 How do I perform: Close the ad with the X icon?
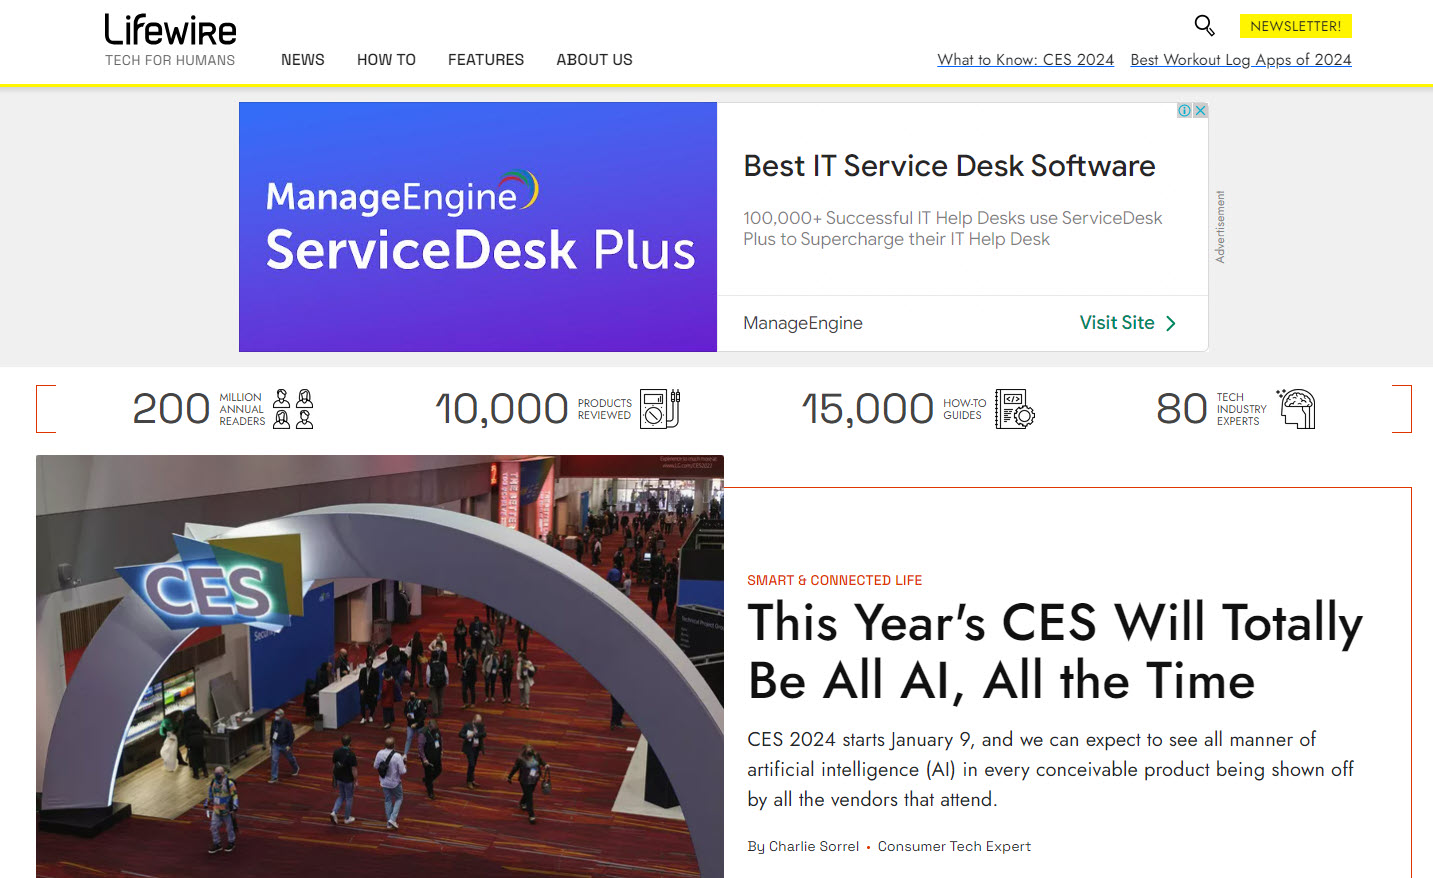1200,110
